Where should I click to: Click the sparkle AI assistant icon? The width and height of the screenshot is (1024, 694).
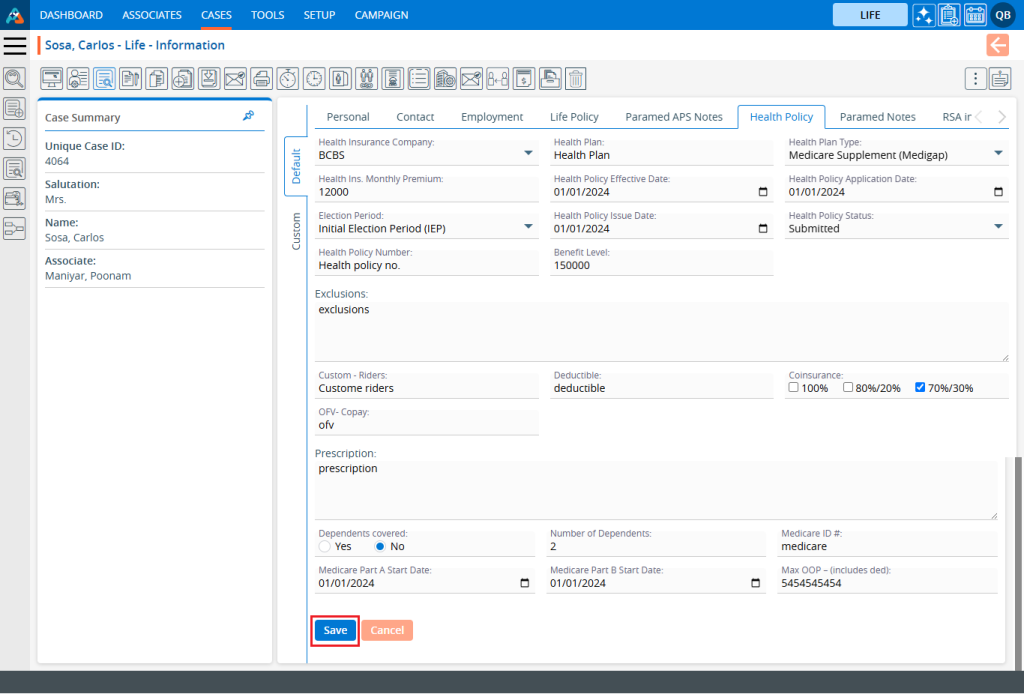923,15
